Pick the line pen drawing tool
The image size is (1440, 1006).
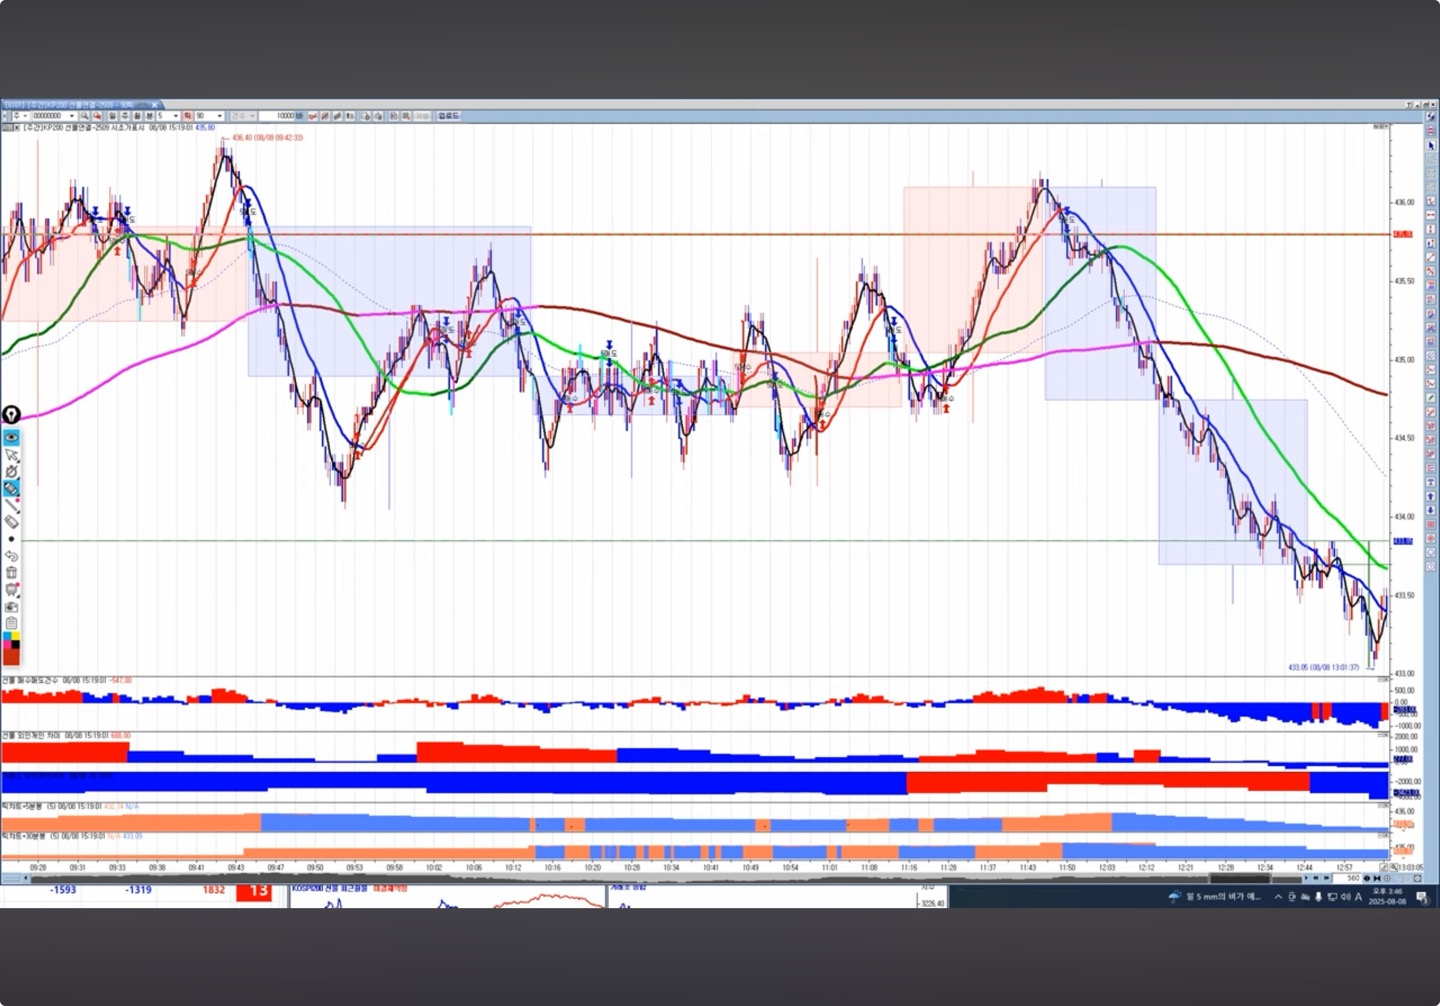pos(11,505)
